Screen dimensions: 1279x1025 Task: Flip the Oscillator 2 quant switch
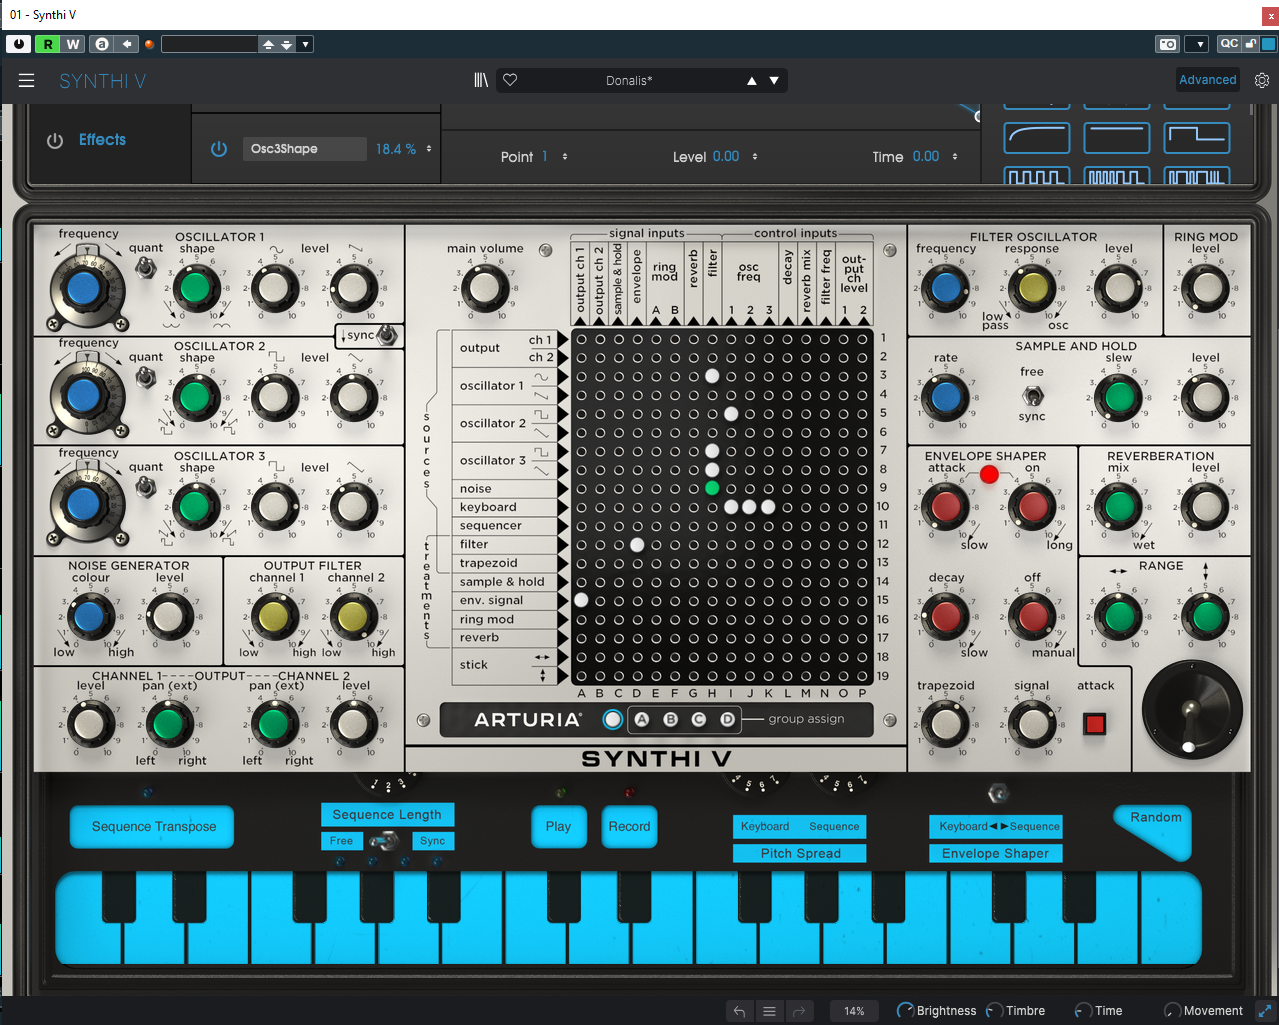[146, 377]
